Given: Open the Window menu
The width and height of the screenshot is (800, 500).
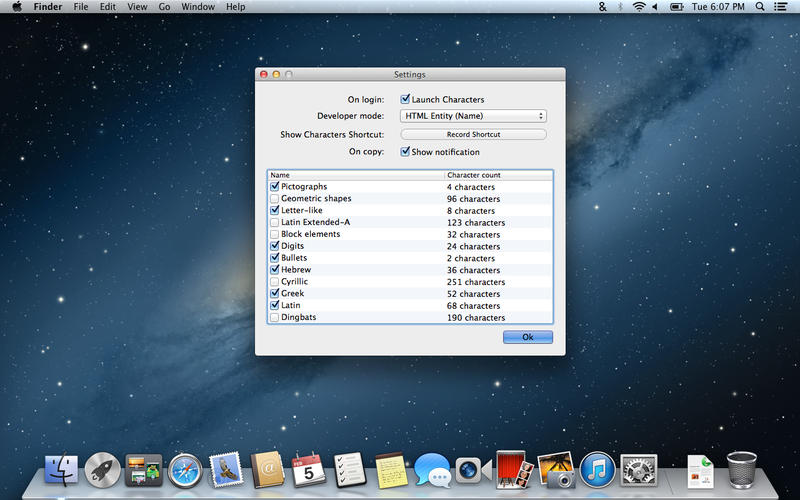Looking at the screenshot, I should (198, 7).
